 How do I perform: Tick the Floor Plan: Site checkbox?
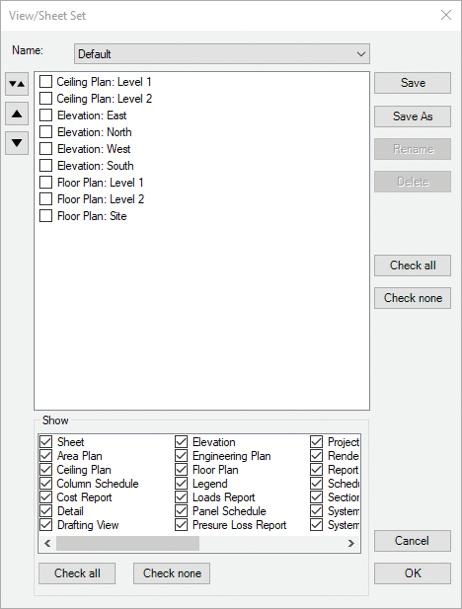[x=46, y=216]
